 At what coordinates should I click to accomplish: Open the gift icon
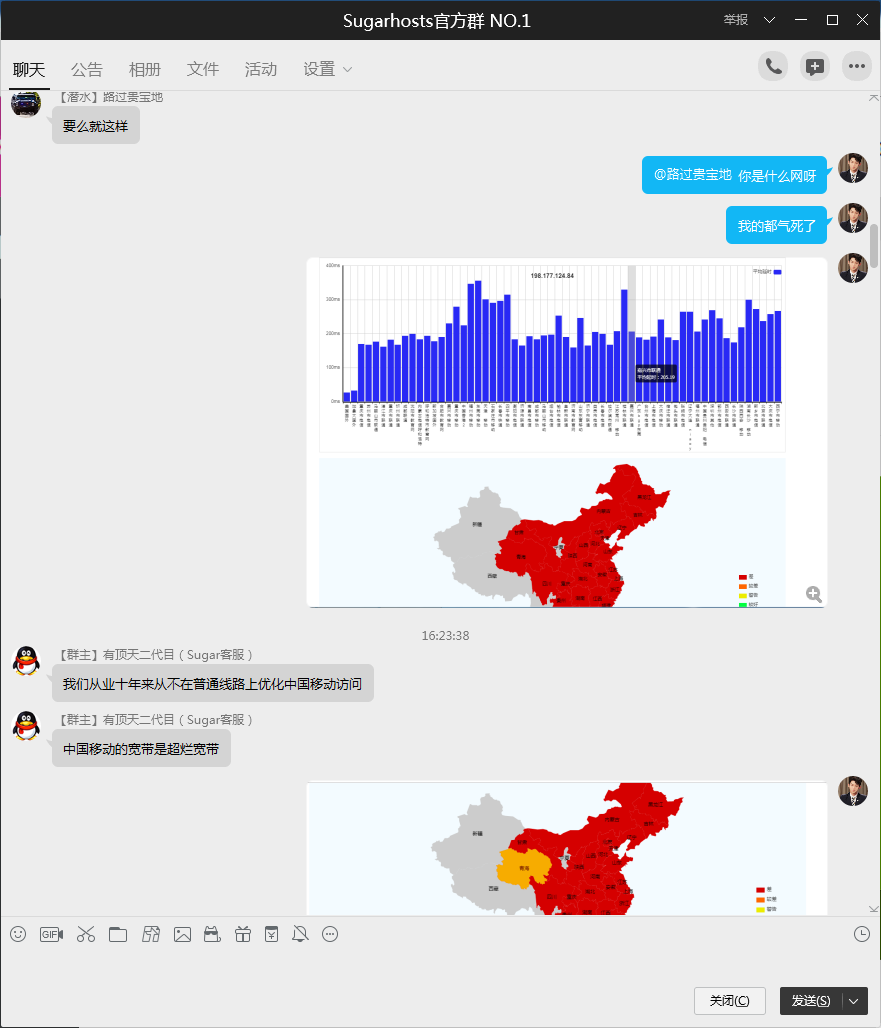243,934
